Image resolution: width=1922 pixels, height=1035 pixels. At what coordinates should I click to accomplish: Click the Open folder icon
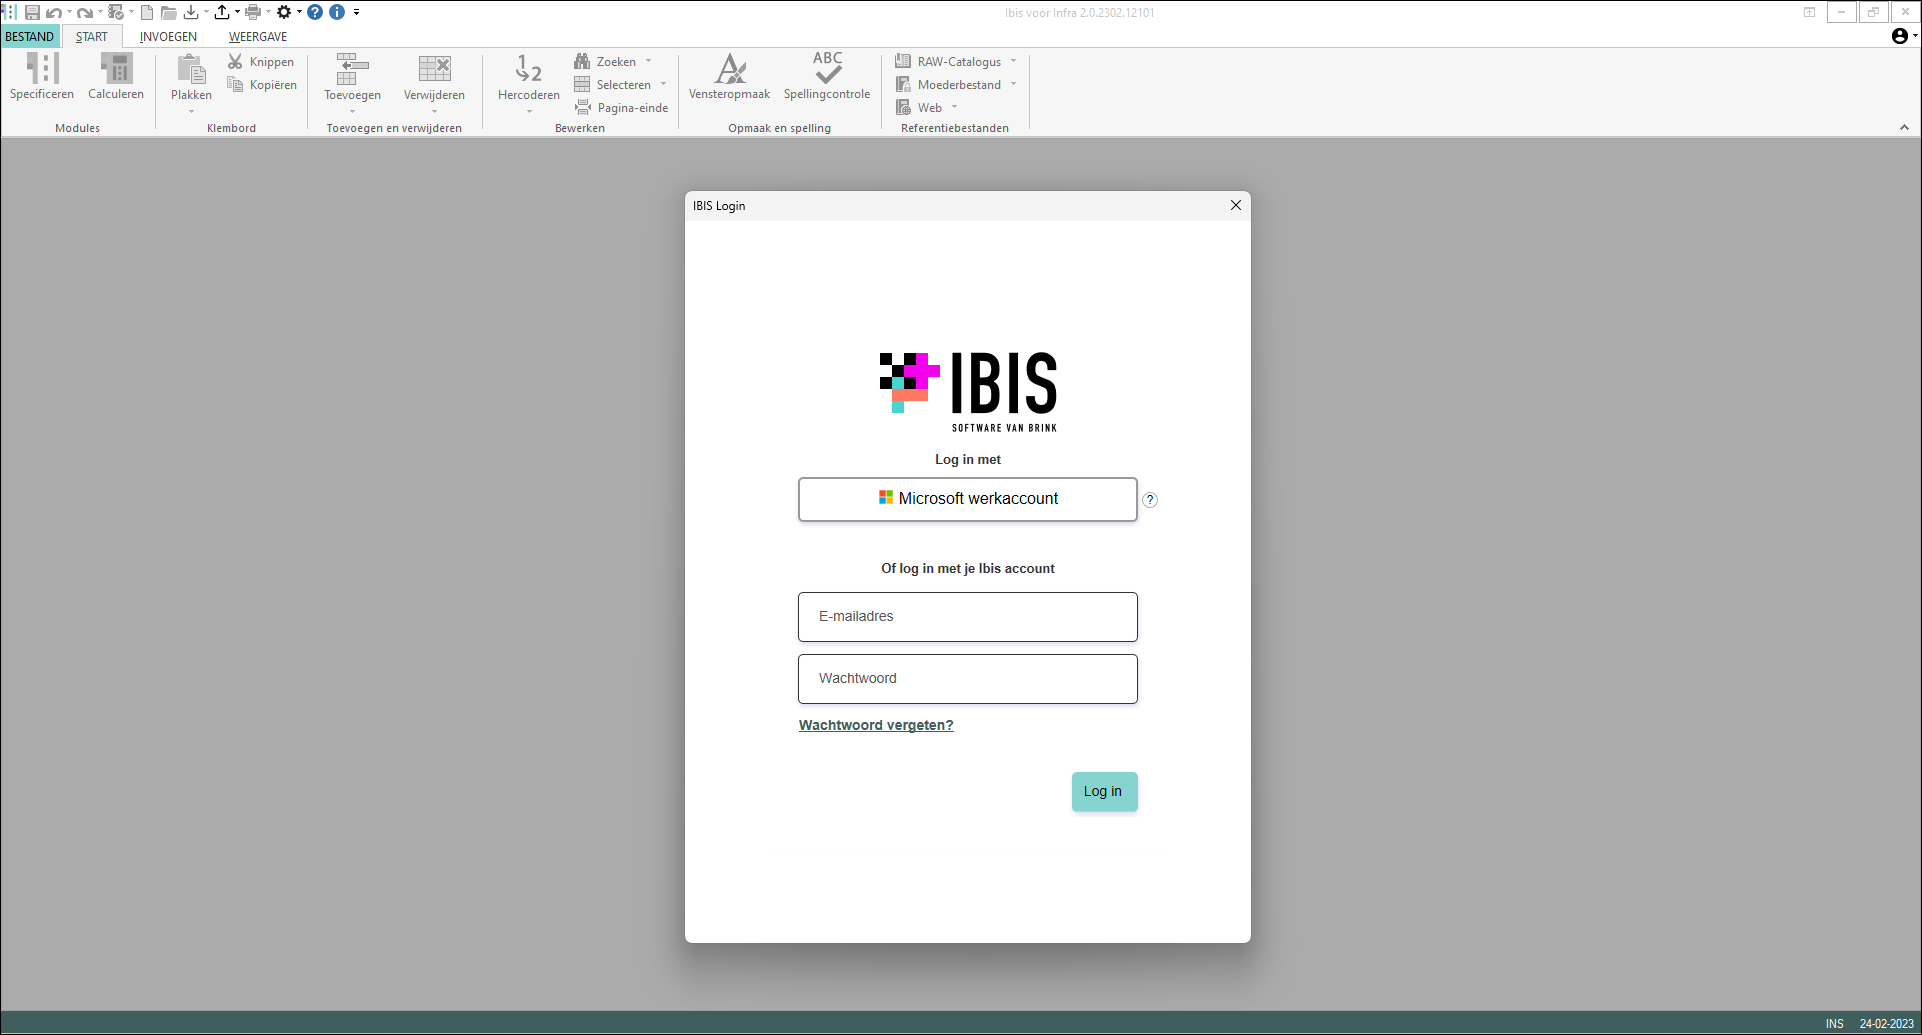coord(169,13)
